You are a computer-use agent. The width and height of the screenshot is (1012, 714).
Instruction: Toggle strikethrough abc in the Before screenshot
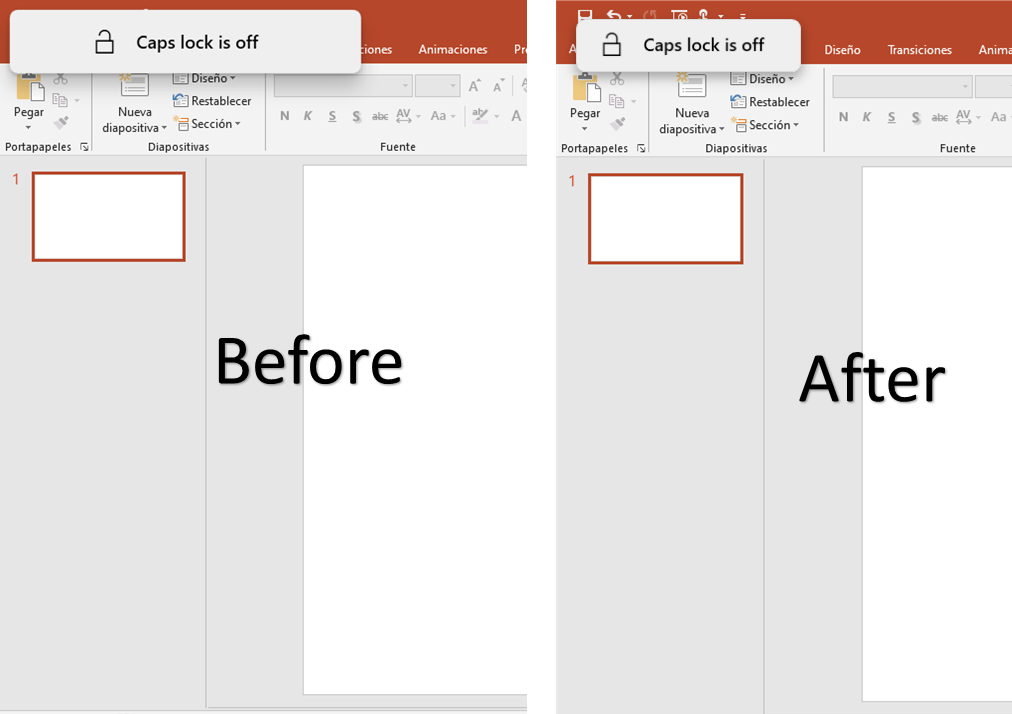click(380, 116)
